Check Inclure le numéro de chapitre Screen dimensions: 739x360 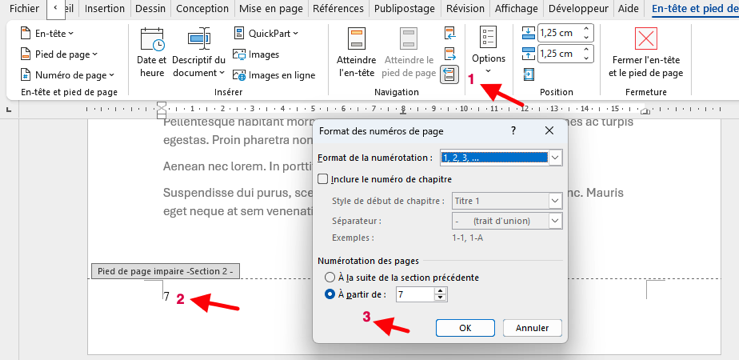[x=323, y=179]
